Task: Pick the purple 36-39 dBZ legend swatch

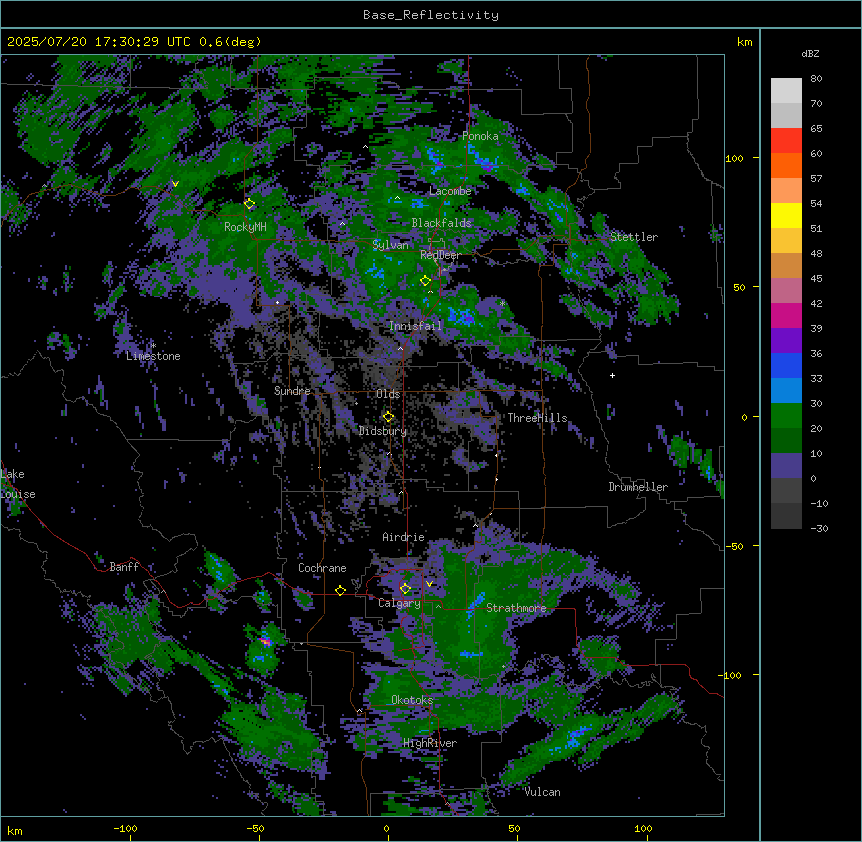Action: pos(786,340)
